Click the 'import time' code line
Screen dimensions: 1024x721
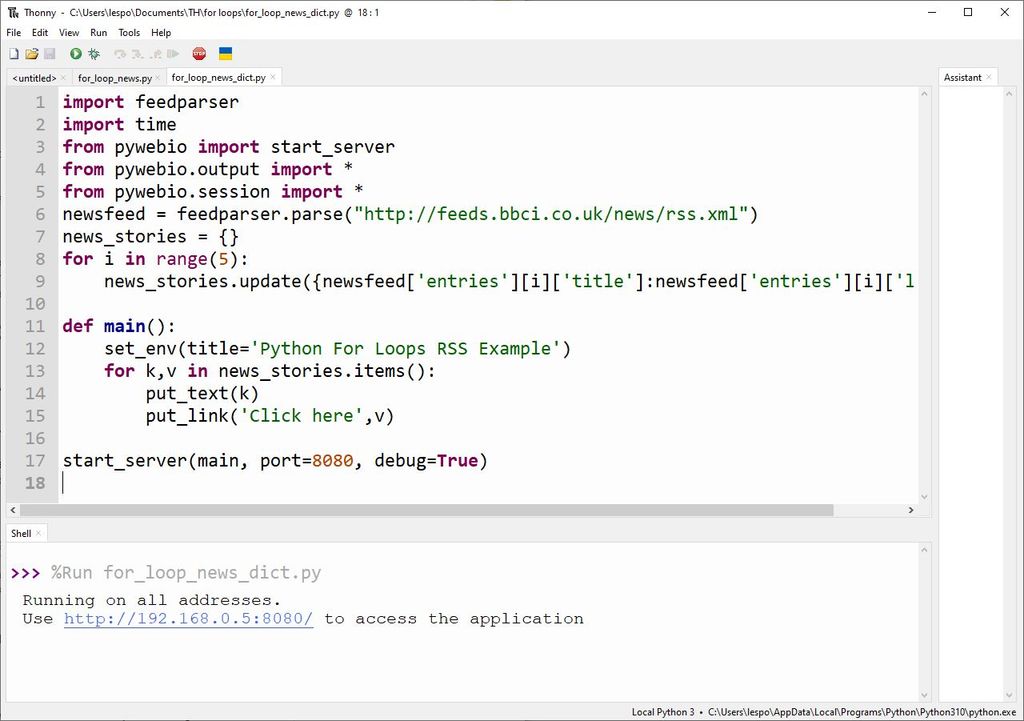click(x=120, y=124)
